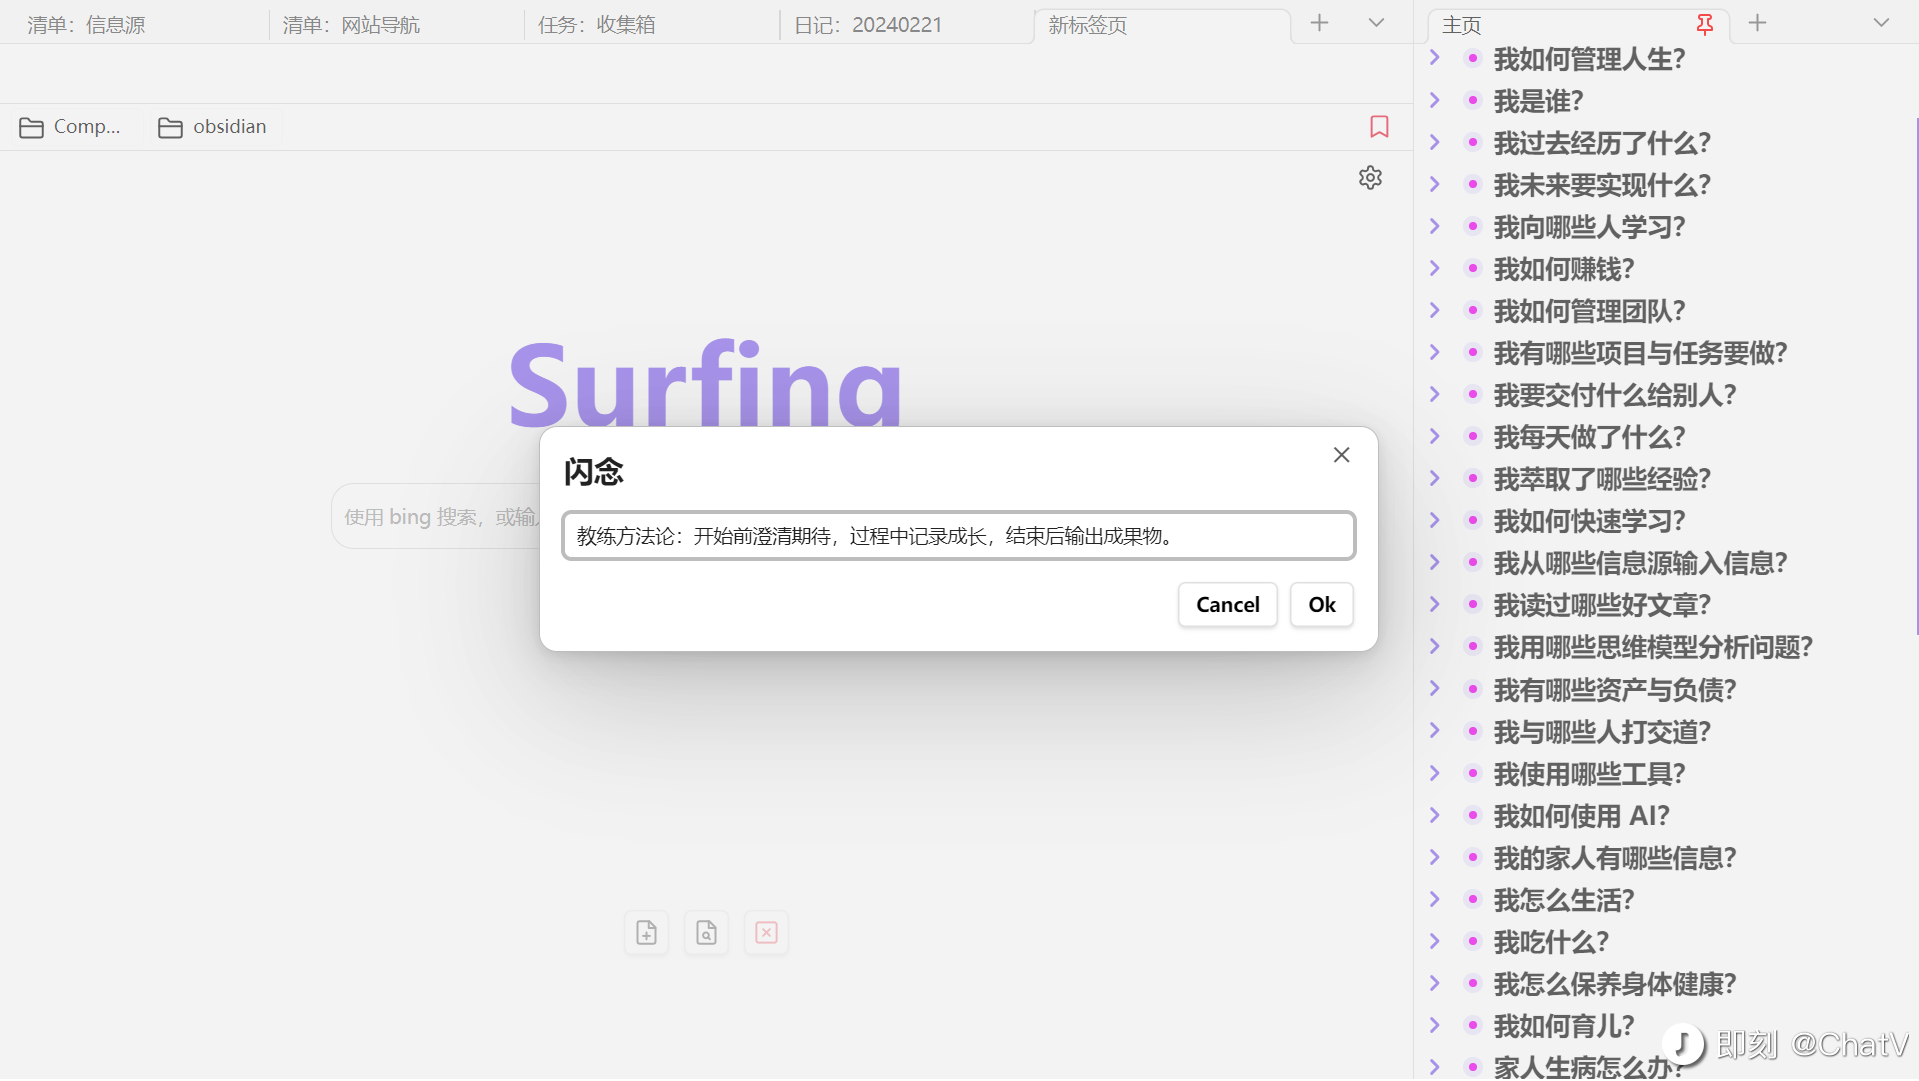Image resolution: width=1919 pixels, height=1081 pixels.
Task: Open the obsidian bookmark folder
Action: (213, 127)
